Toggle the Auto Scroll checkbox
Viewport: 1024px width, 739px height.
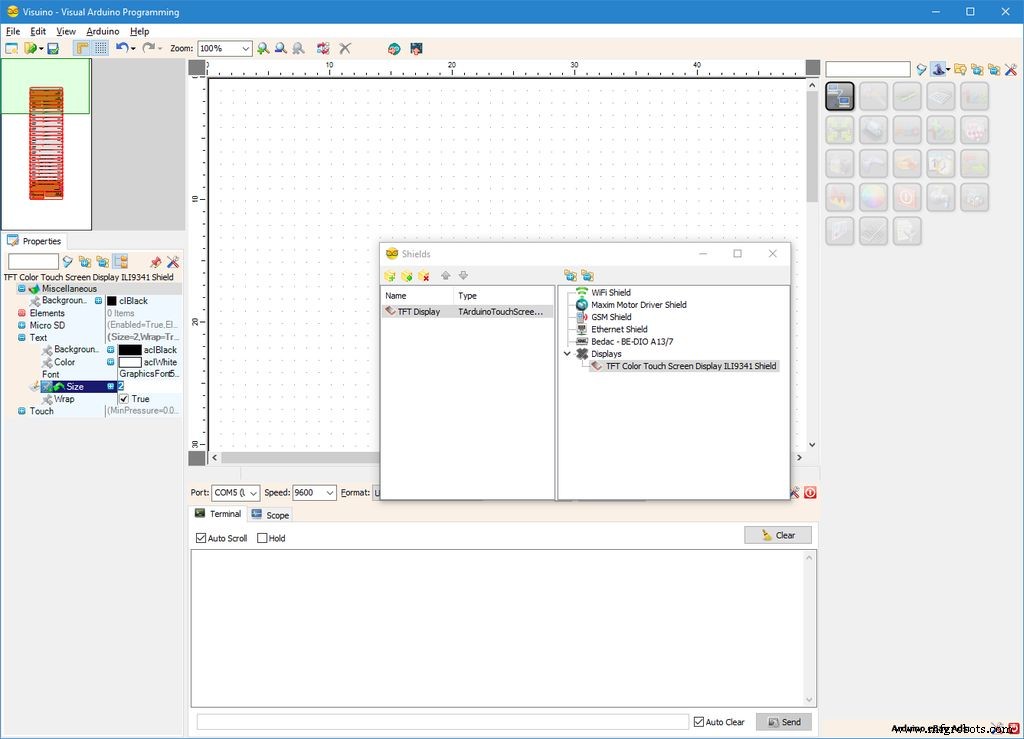pyautogui.click(x=202, y=538)
